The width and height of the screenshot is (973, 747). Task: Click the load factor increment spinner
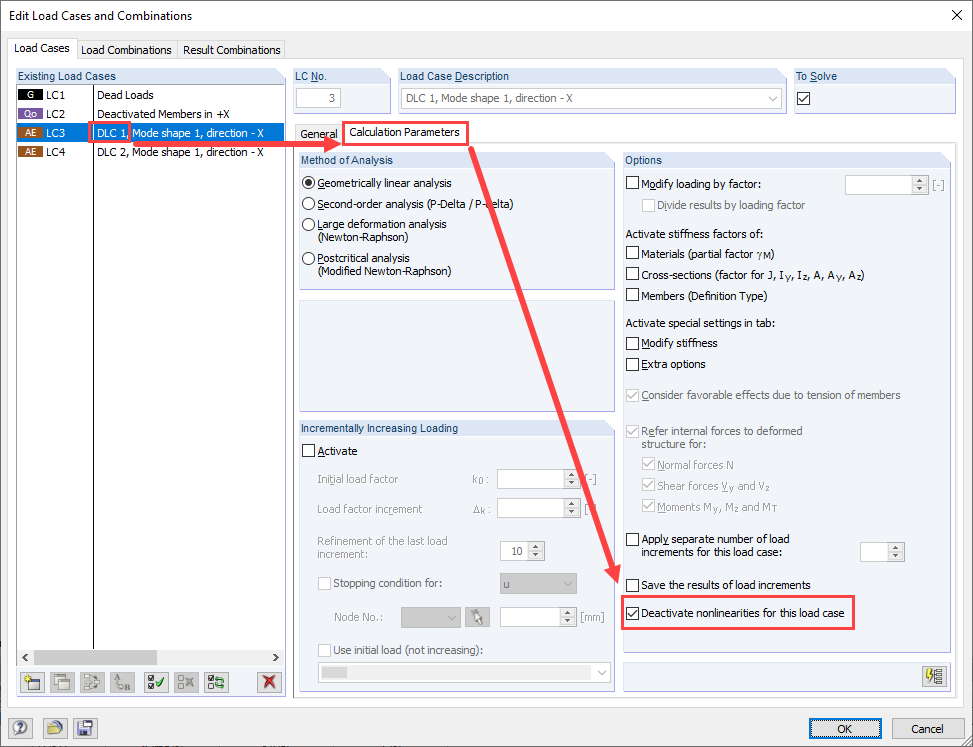coord(572,508)
